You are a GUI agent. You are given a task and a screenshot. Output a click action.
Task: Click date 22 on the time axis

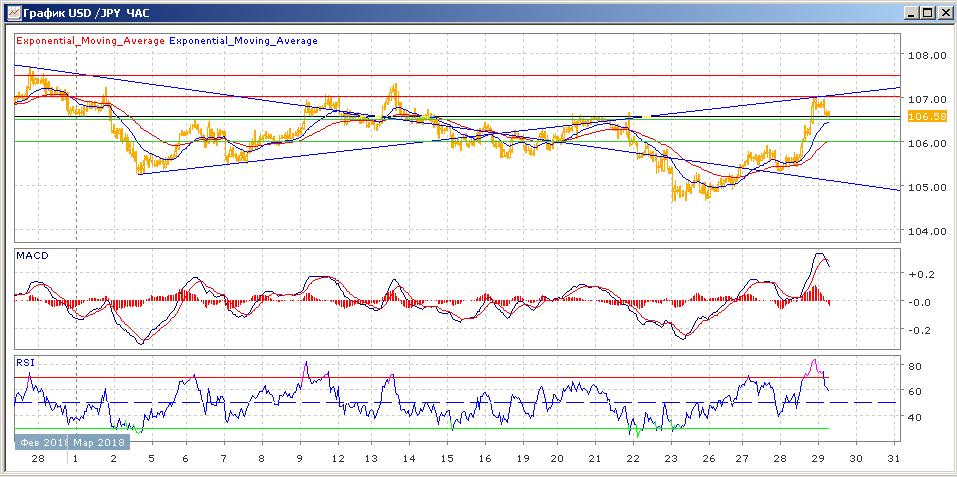(x=632, y=457)
